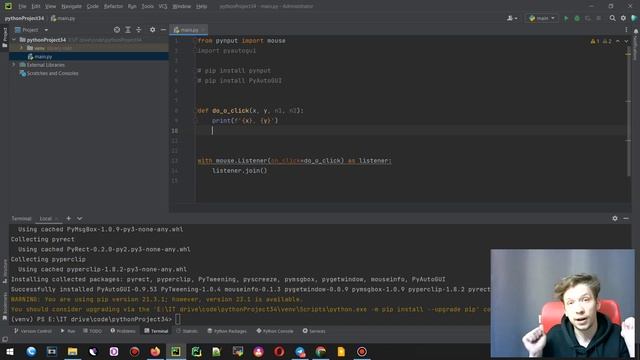
Task: Run the main configuration with green play button
Action: tap(566, 18)
